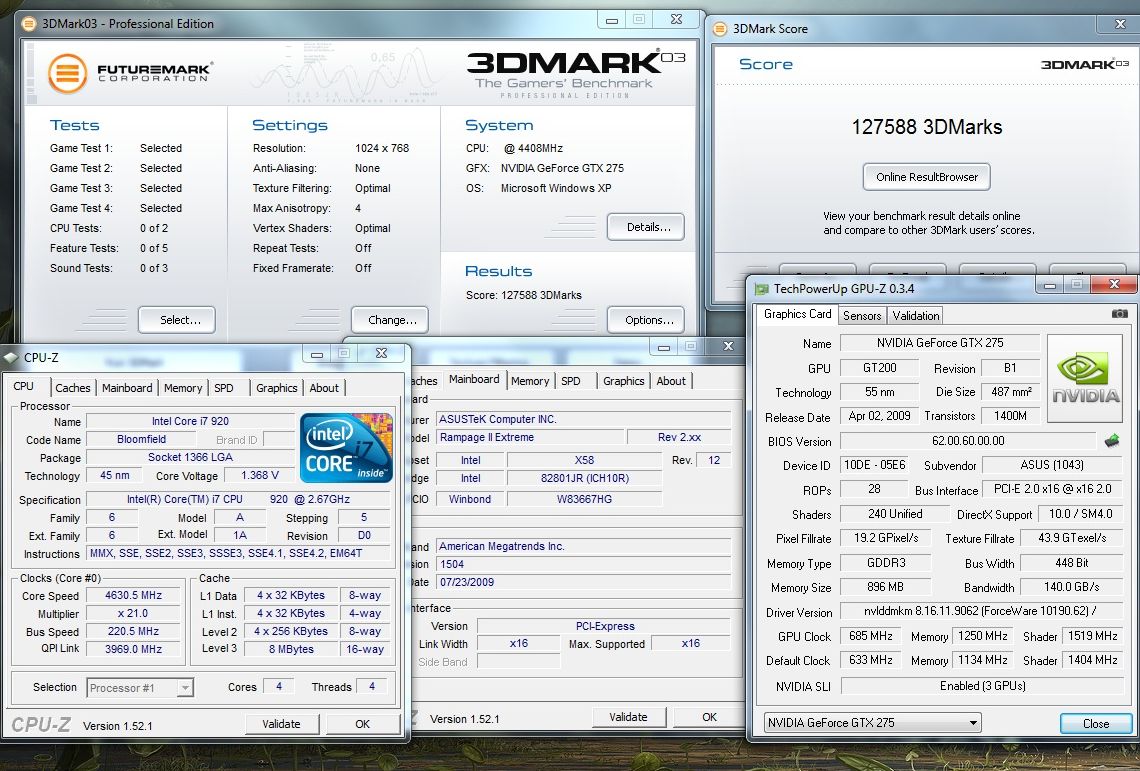Image resolution: width=1140 pixels, height=771 pixels.
Task: Click the BIOS Version field 62.00.60.00.00
Action: (x=968, y=441)
